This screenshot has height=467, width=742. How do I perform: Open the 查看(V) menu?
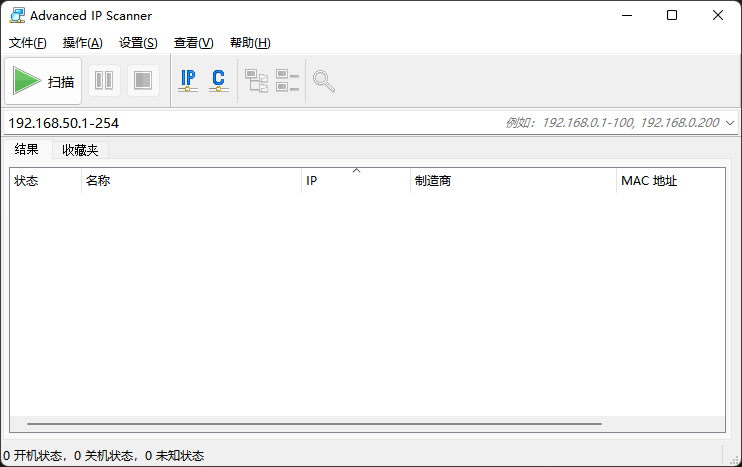click(194, 43)
